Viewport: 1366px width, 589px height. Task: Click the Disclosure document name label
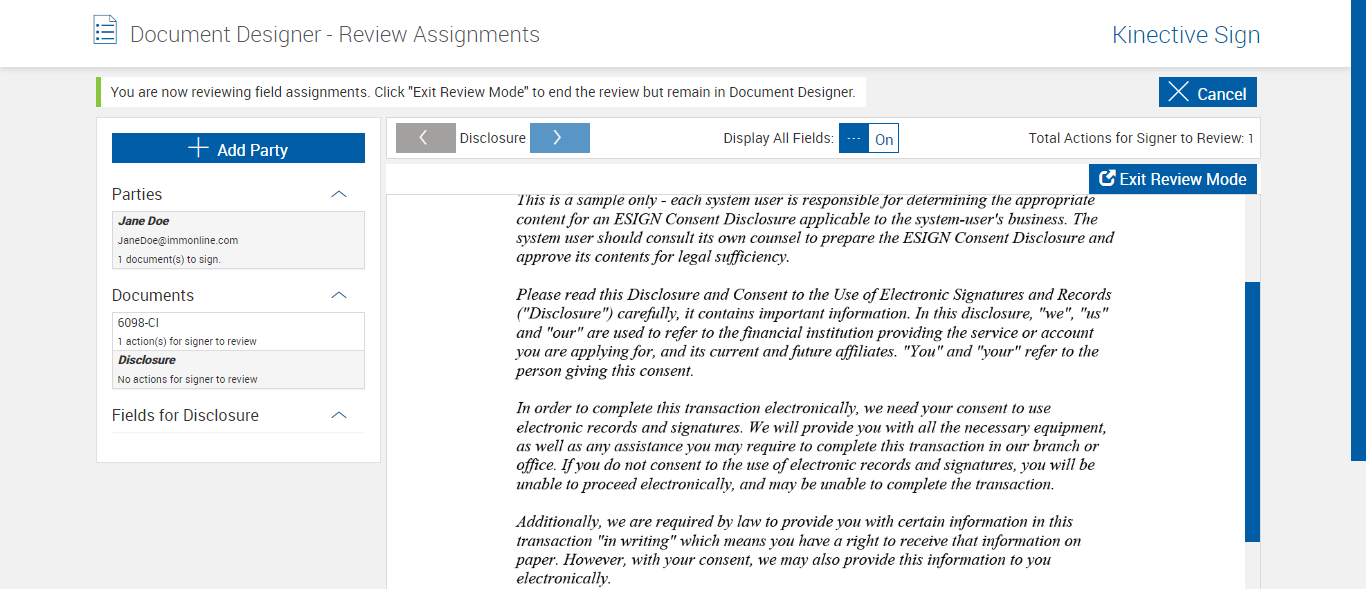[x=492, y=138]
